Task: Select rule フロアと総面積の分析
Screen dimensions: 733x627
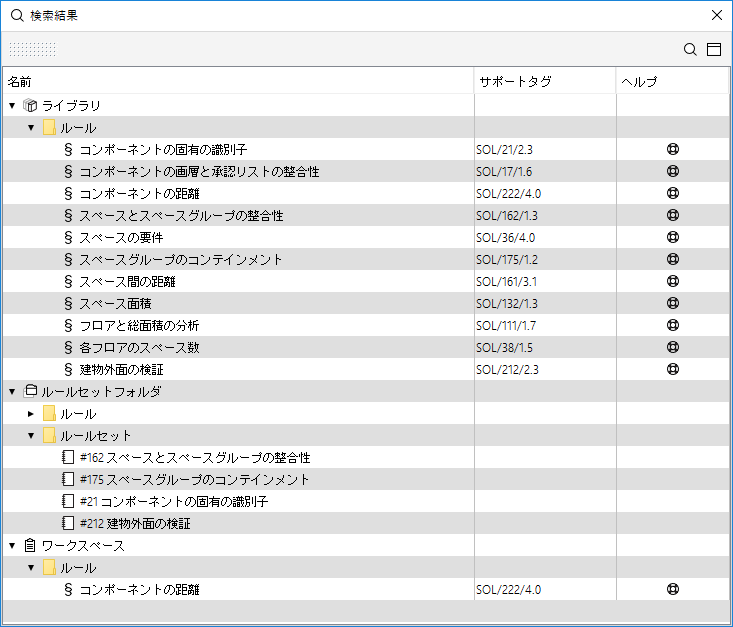Action: [139, 325]
